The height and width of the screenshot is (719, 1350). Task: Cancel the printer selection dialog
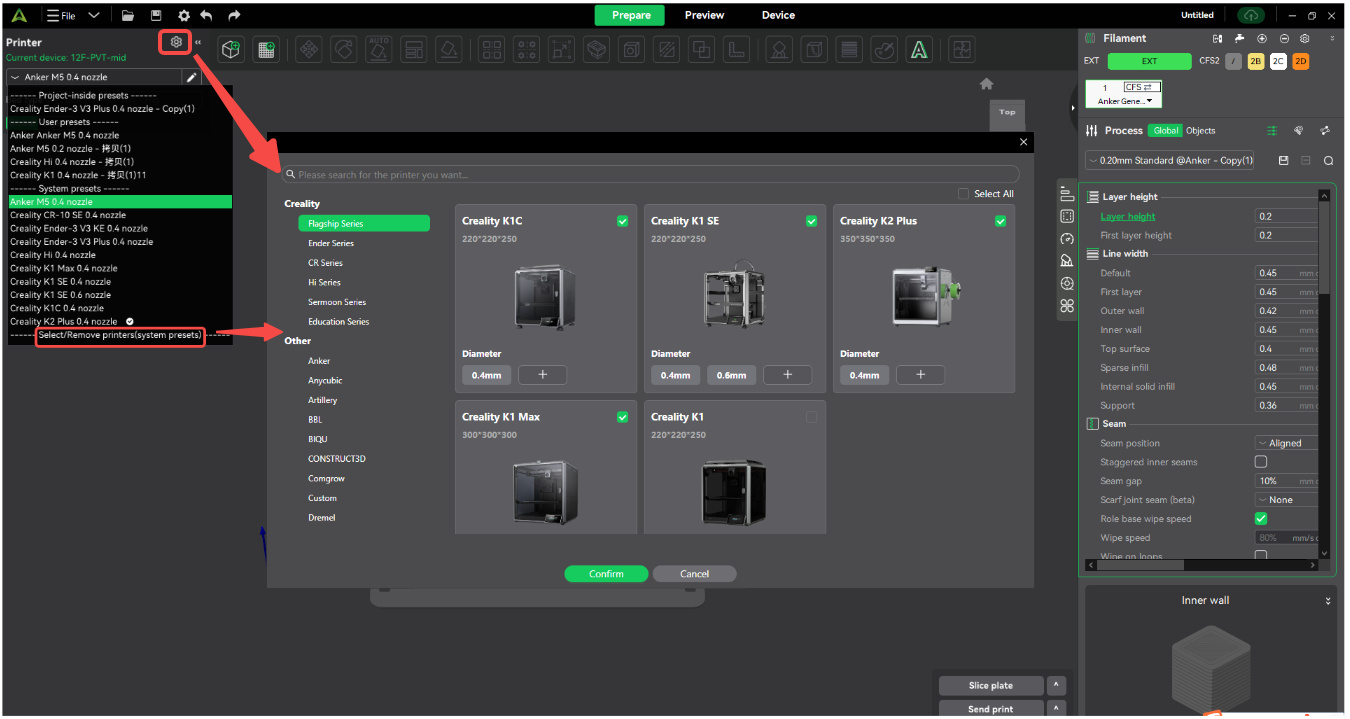pyautogui.click(x=695, y=574)
